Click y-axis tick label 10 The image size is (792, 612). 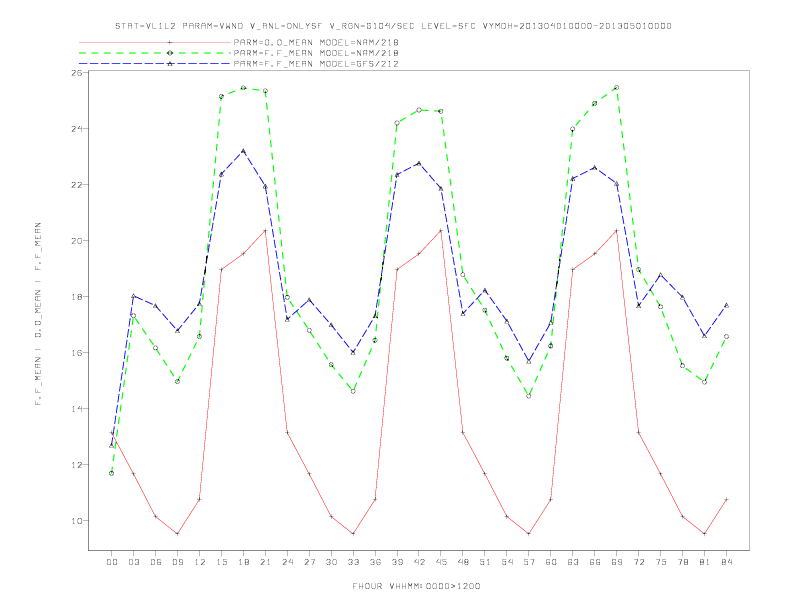click(77, 521)
